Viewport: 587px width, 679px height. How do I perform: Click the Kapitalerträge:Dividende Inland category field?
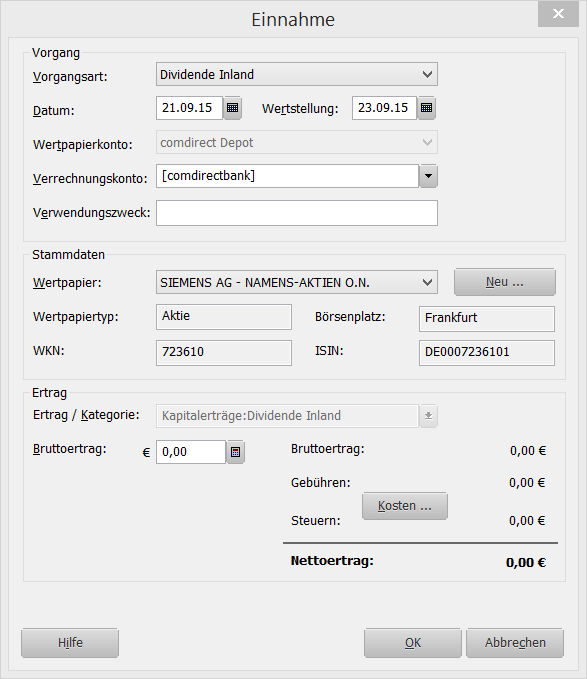287,416
